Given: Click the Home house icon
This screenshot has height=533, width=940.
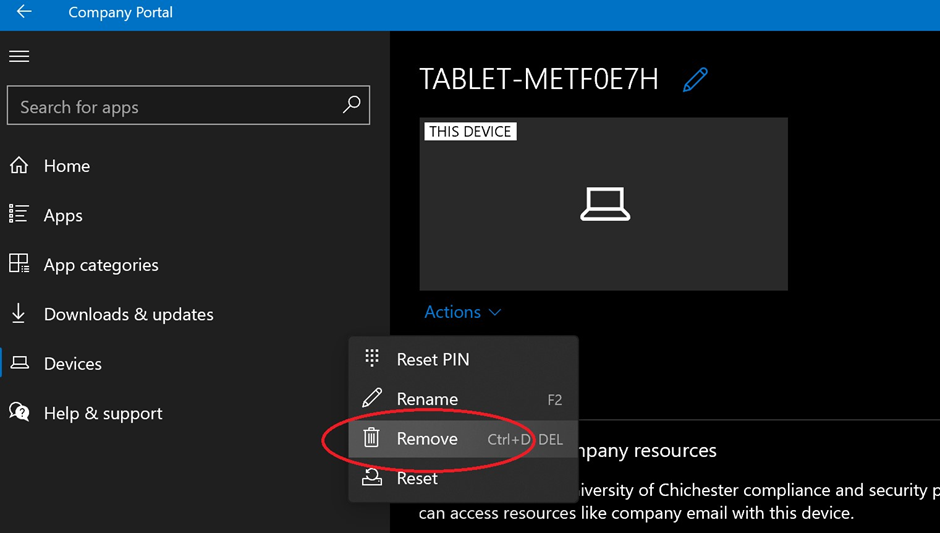Looking at the screenshot, I should (19, 165).
